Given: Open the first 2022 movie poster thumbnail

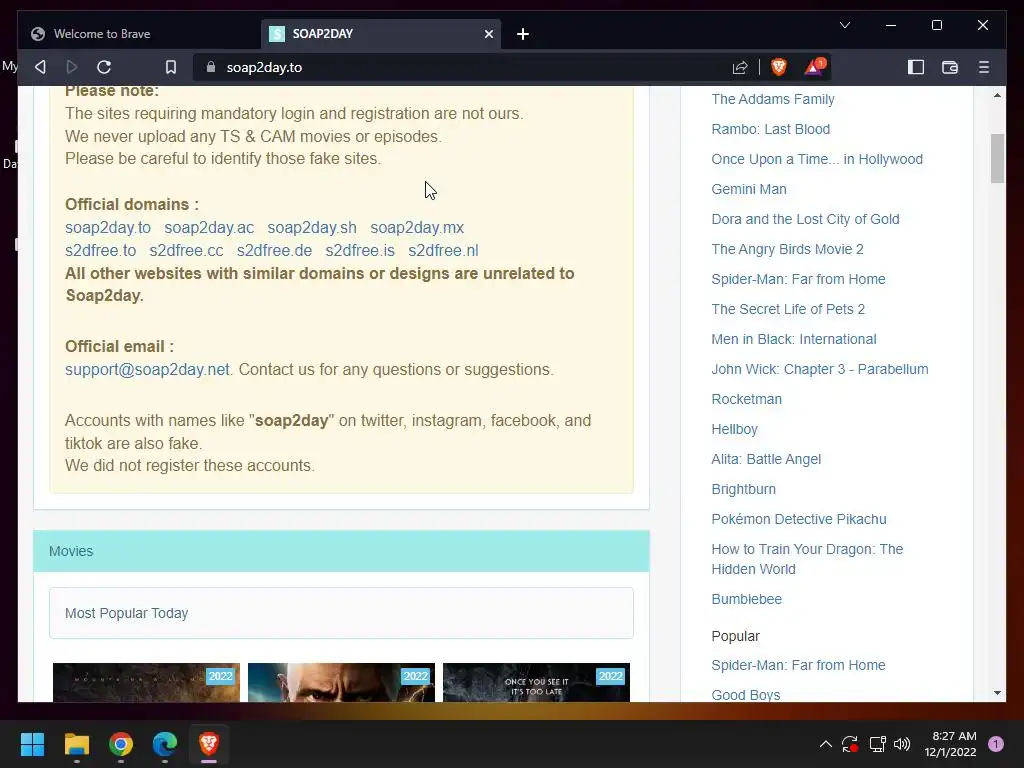Looking at the screenshot, I should pos(146,682).
